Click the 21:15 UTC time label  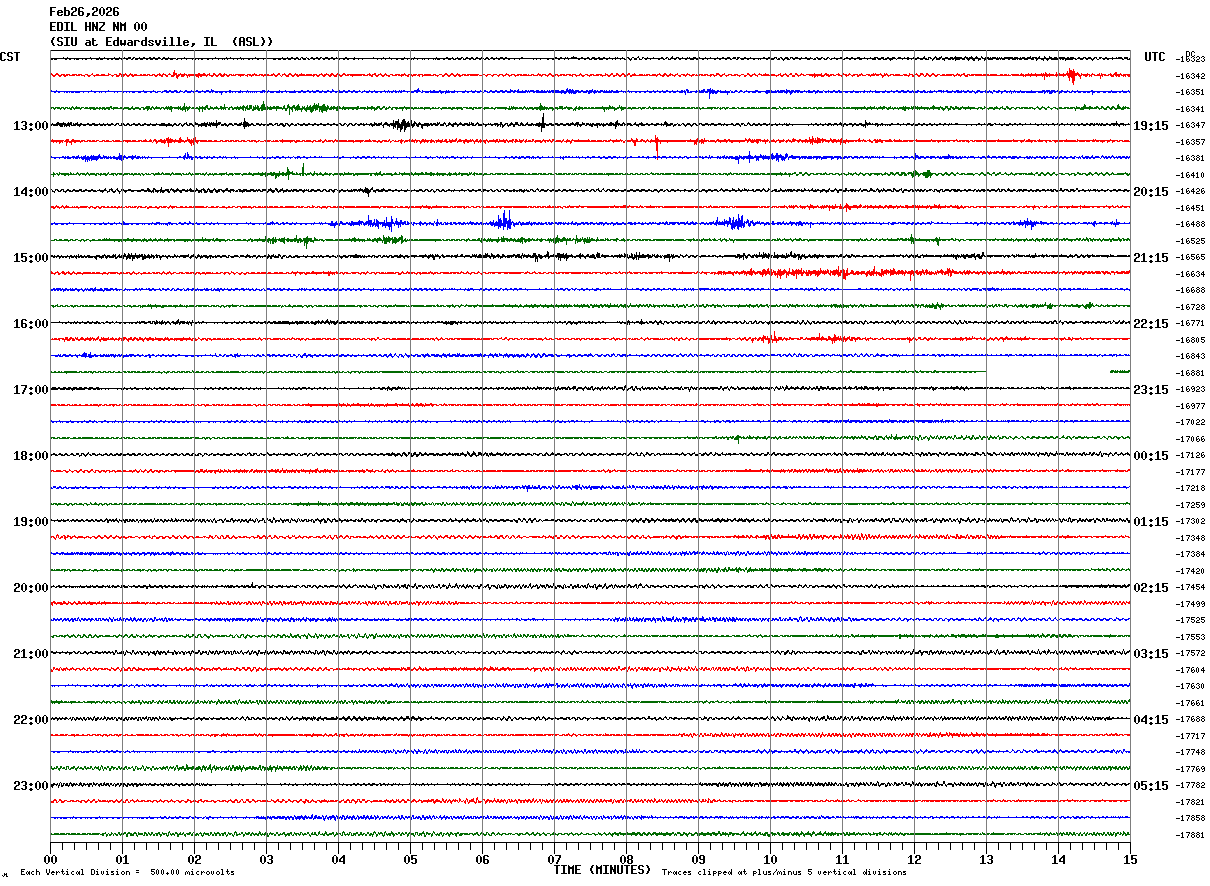pyautogui.click(x=1151, y=258)
